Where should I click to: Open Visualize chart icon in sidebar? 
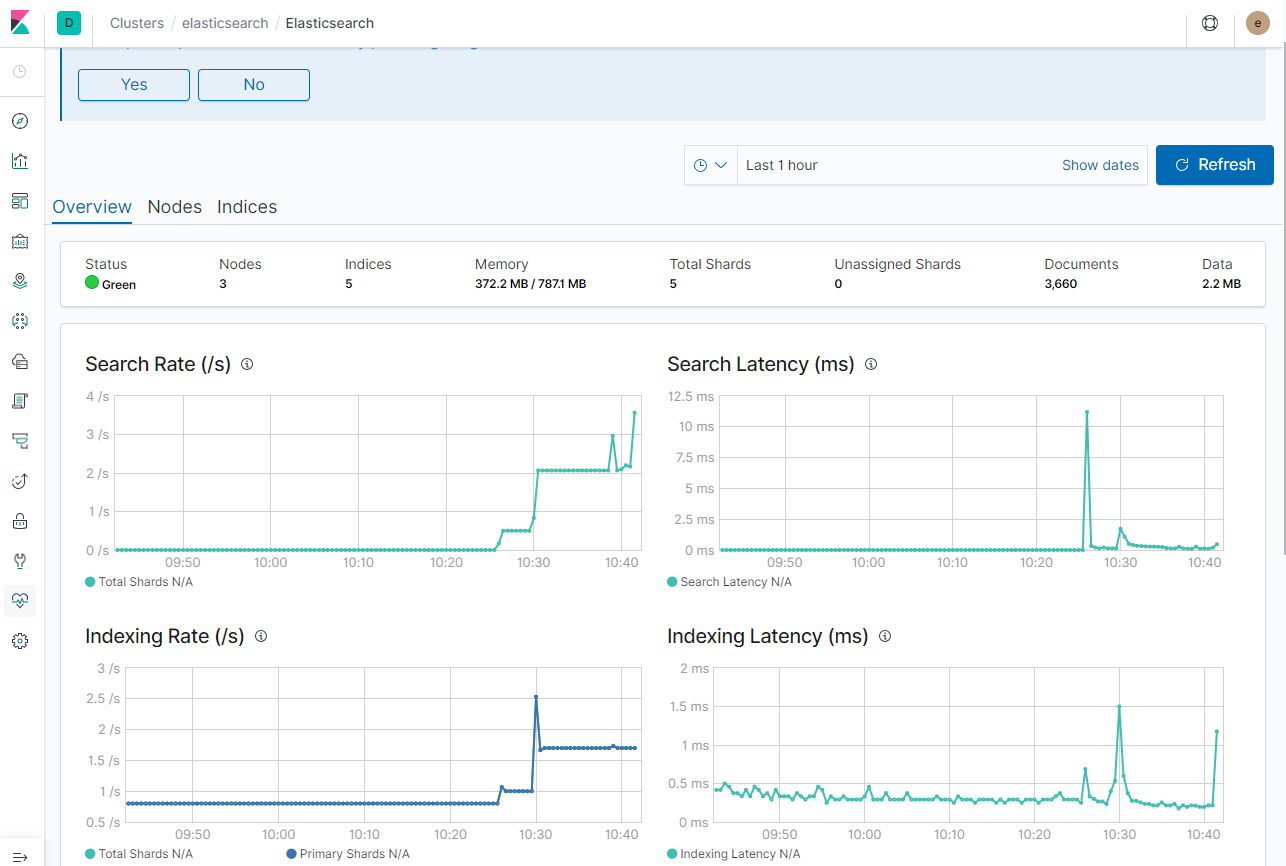[x=20, y=161]
